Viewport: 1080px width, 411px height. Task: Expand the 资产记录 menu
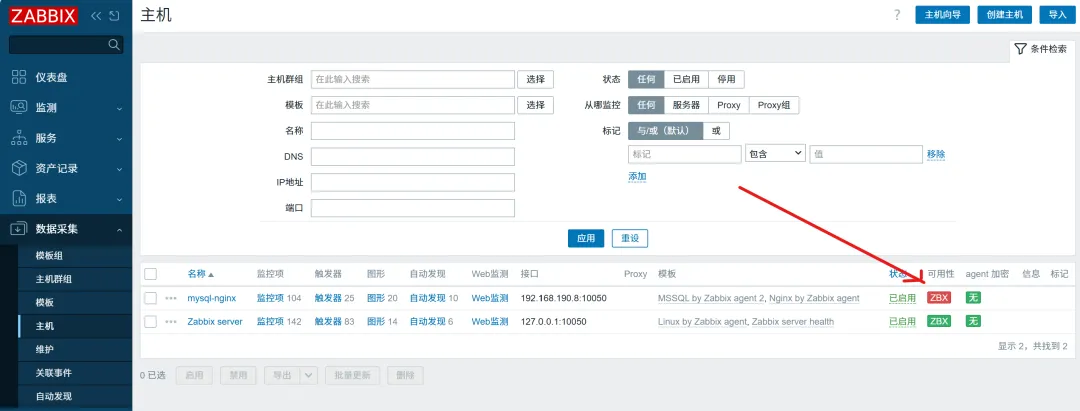(x=119, y=169)
